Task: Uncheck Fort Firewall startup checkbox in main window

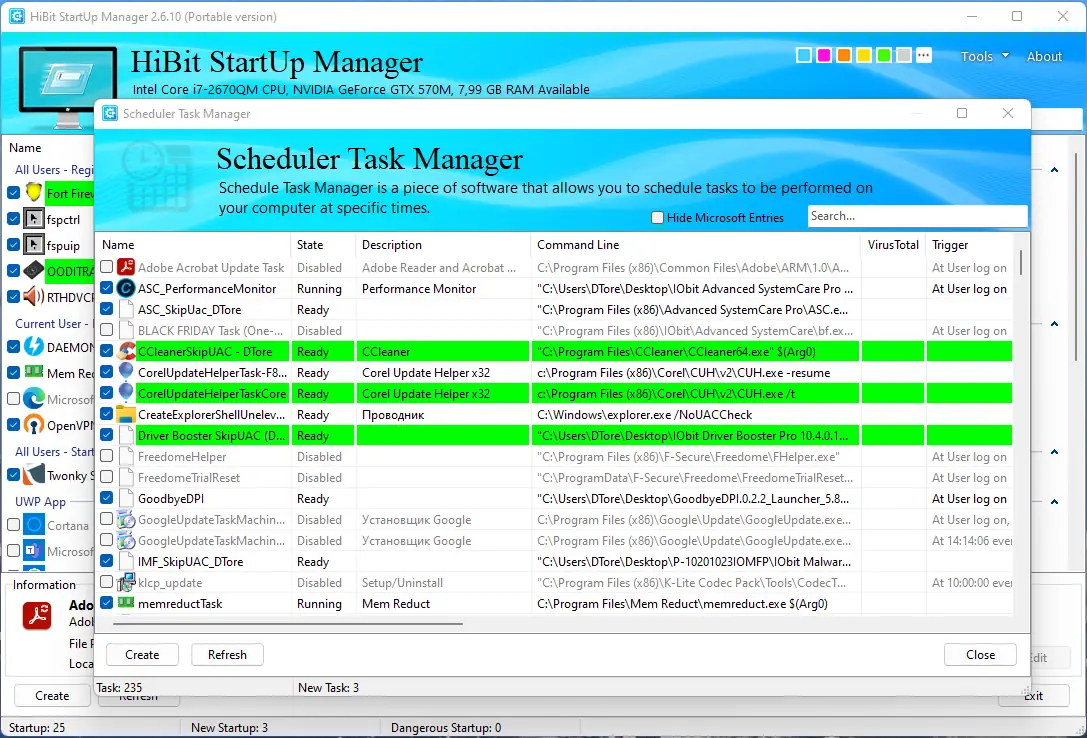Action: point(13,193)
